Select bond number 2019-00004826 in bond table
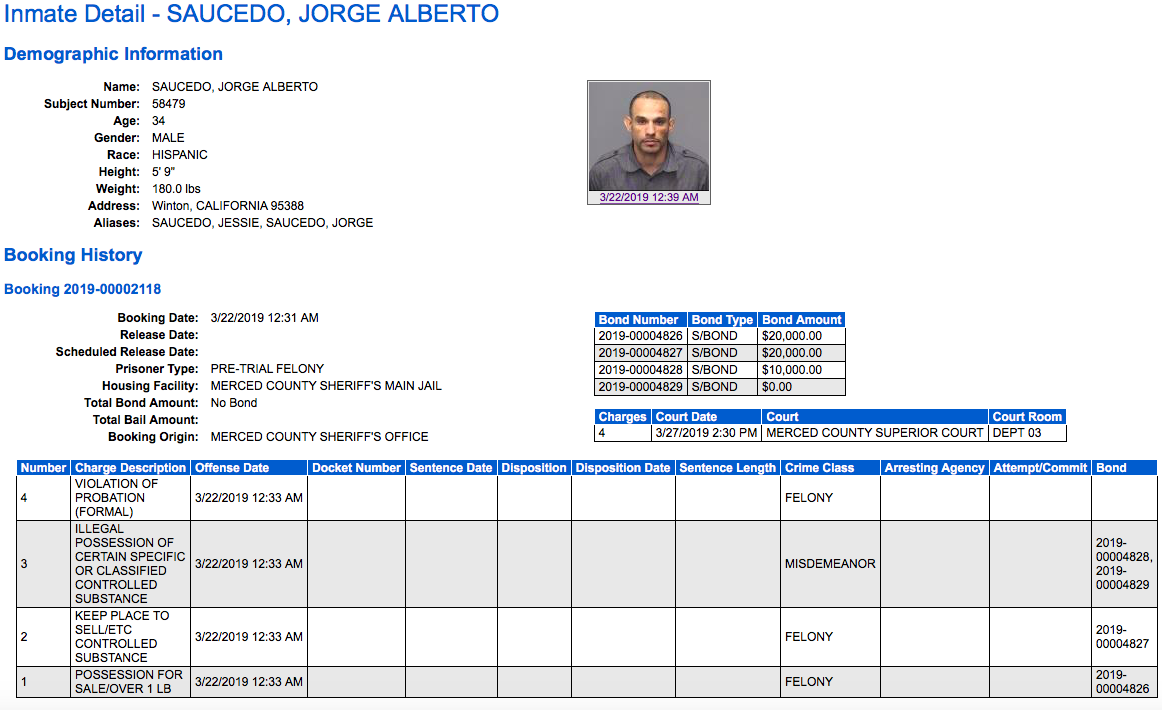This screenshot has height=710, width=1162. pos(640,336)
